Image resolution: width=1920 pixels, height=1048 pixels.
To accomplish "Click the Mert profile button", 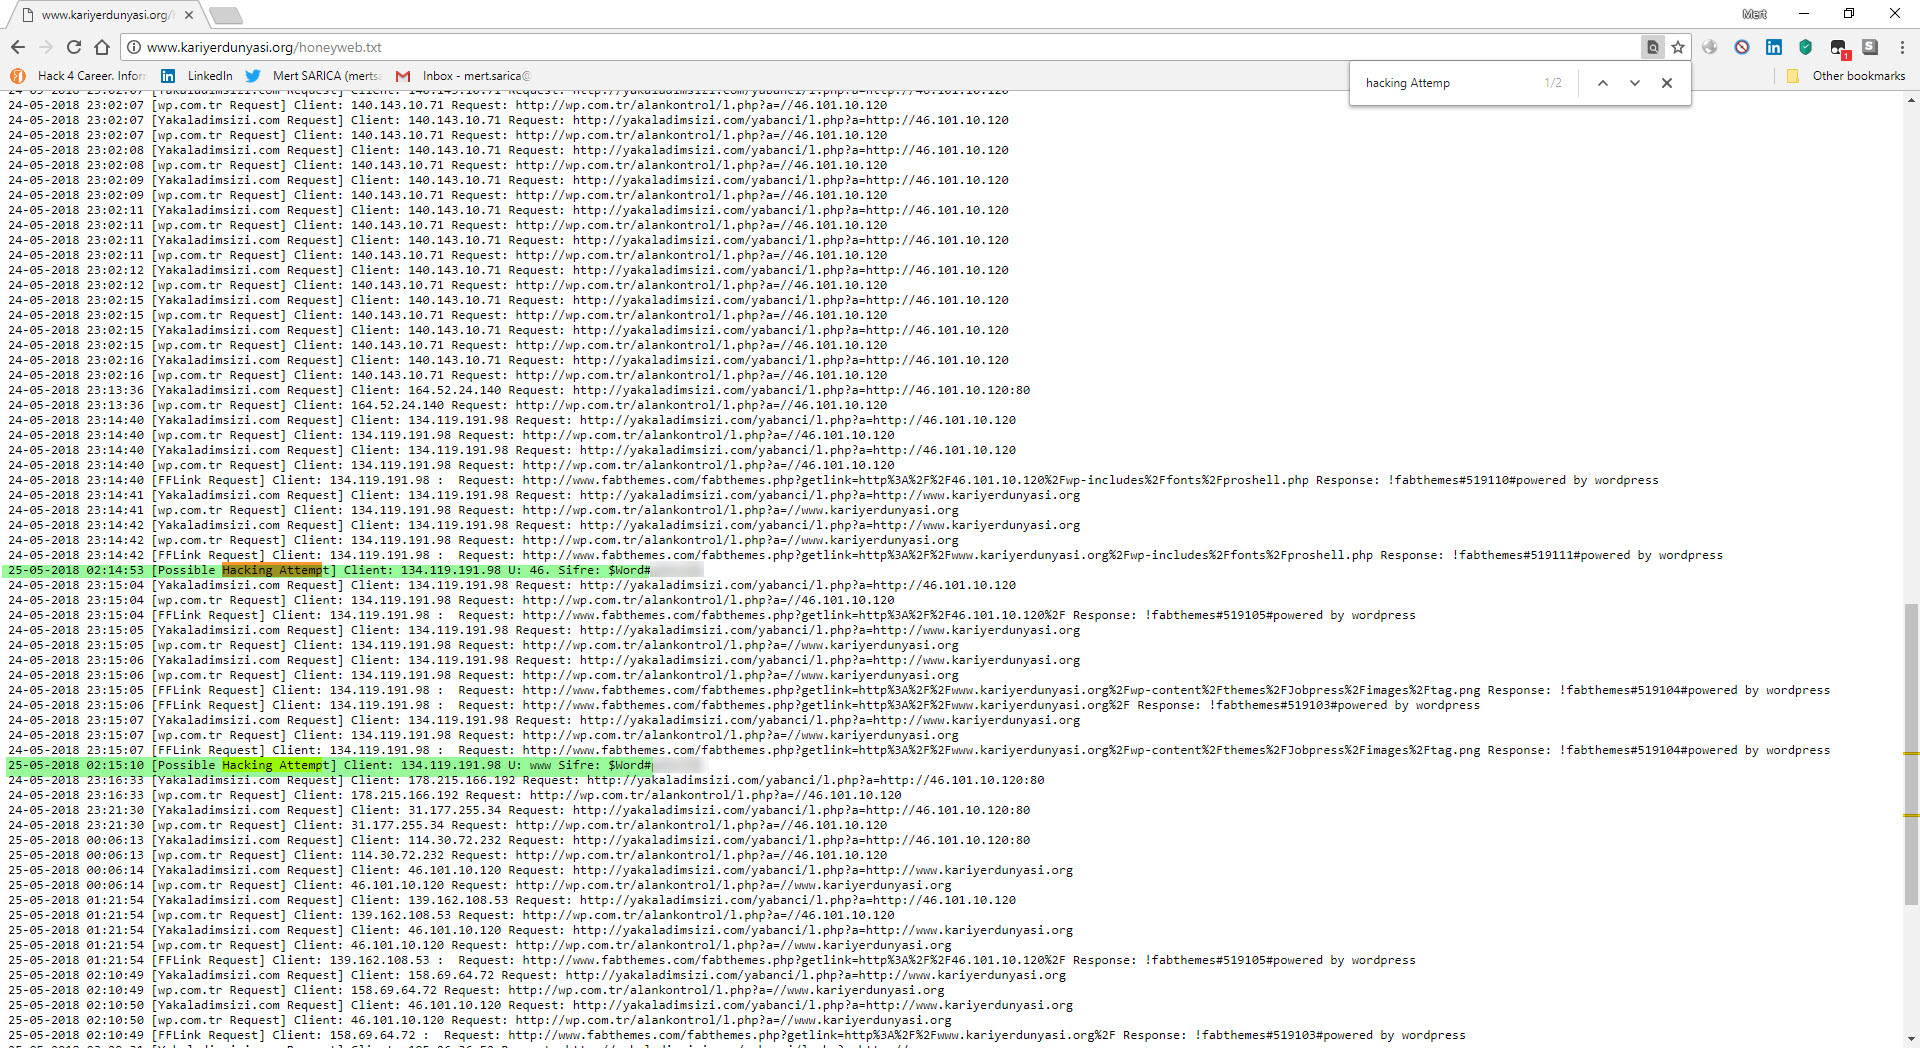I will coord(1754,14).
